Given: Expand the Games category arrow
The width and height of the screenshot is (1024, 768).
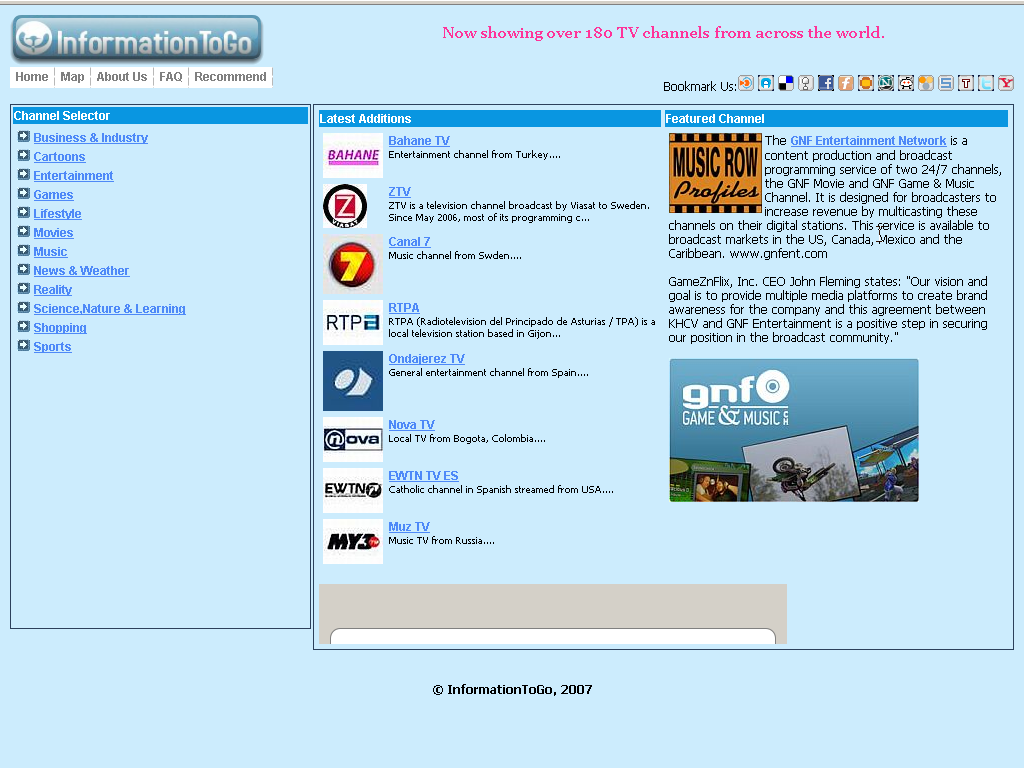Looking at the screenshot, I should tap(24, 193).
